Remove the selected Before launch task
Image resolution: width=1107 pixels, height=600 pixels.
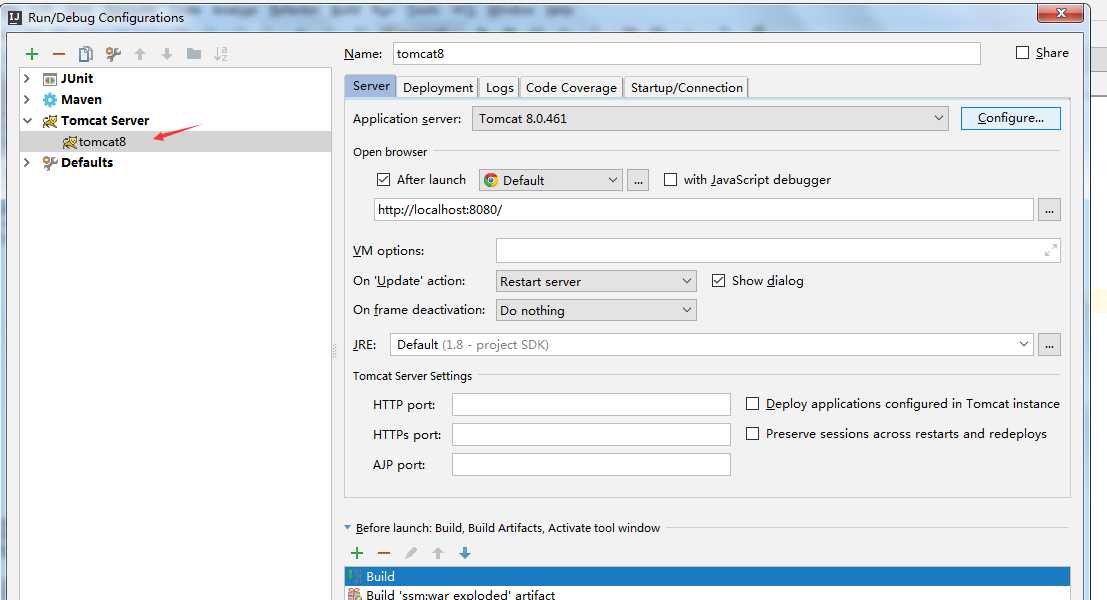384,553
